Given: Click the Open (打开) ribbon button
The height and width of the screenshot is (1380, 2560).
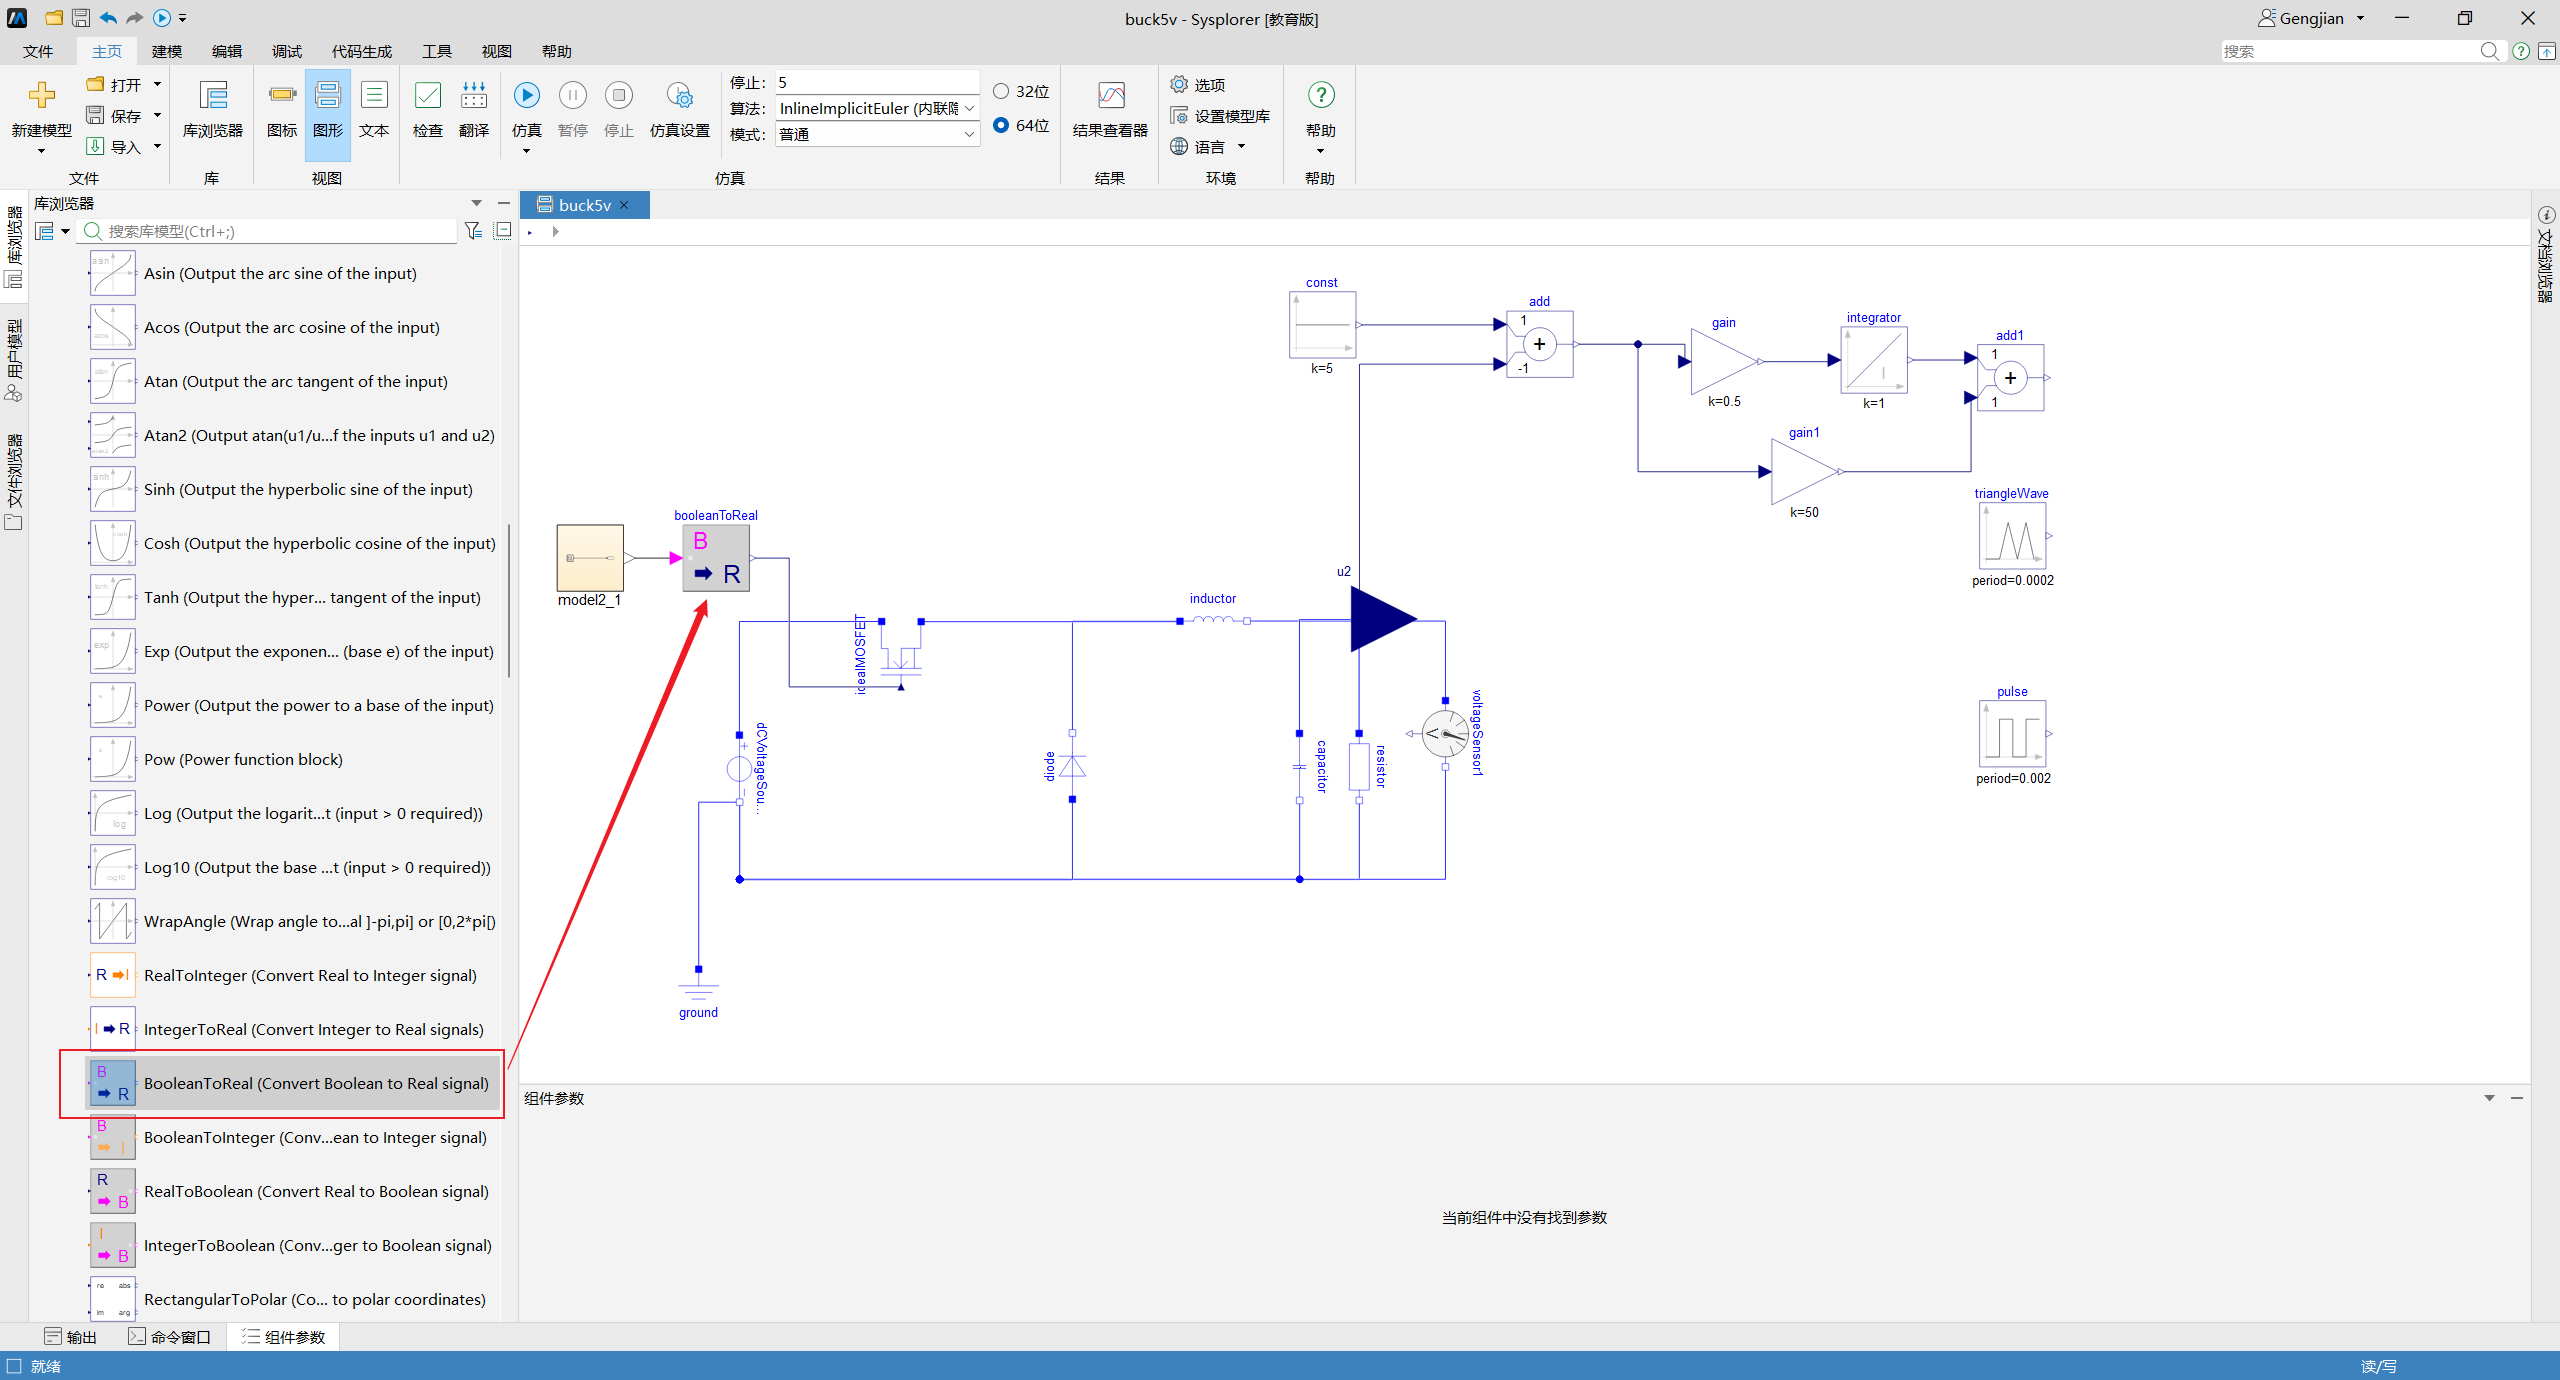Looking at the screenshot, I should coord(114,85).
